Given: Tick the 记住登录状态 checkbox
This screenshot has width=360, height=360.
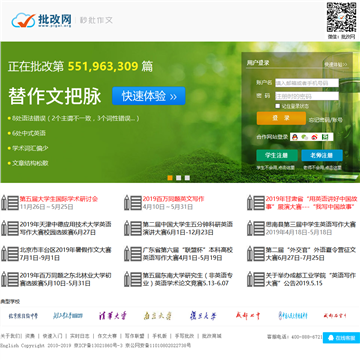Looking at the screenshot, I should pos(278,106).
